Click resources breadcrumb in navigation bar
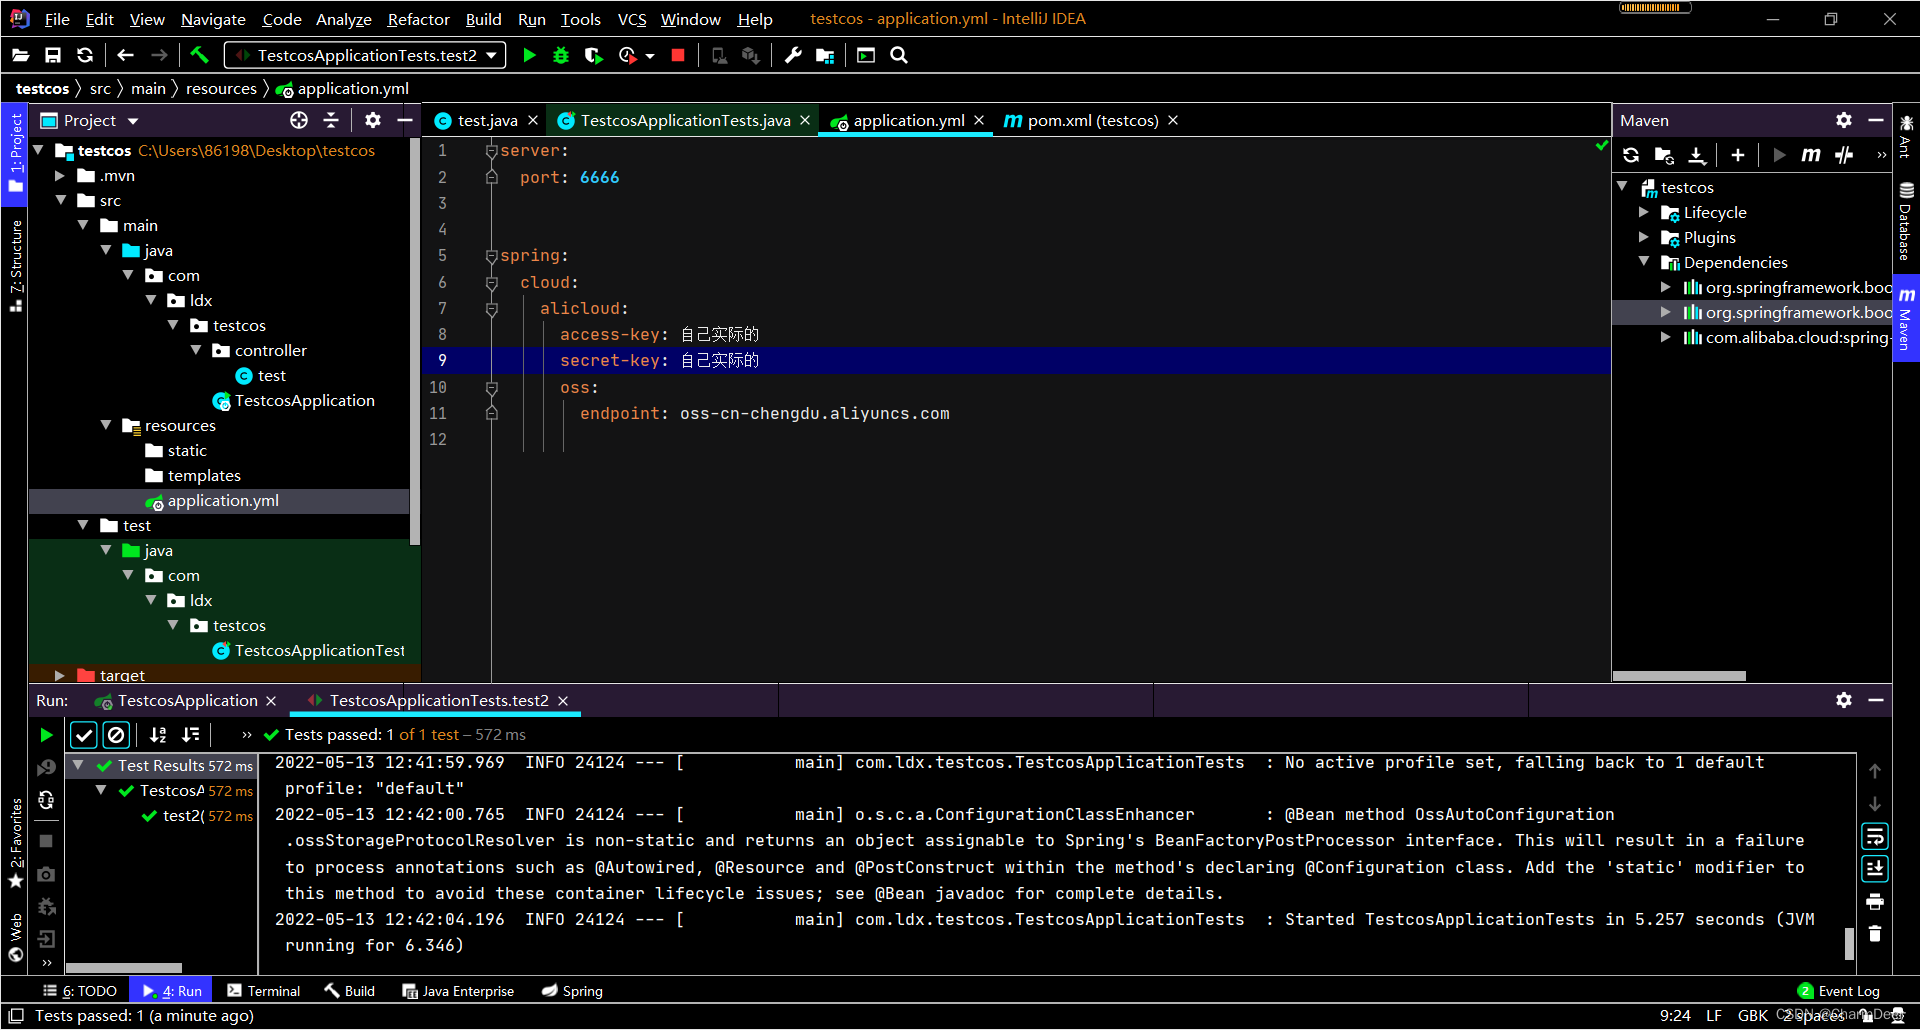Screen dimensions: 1920x1030 pos(221,89)
